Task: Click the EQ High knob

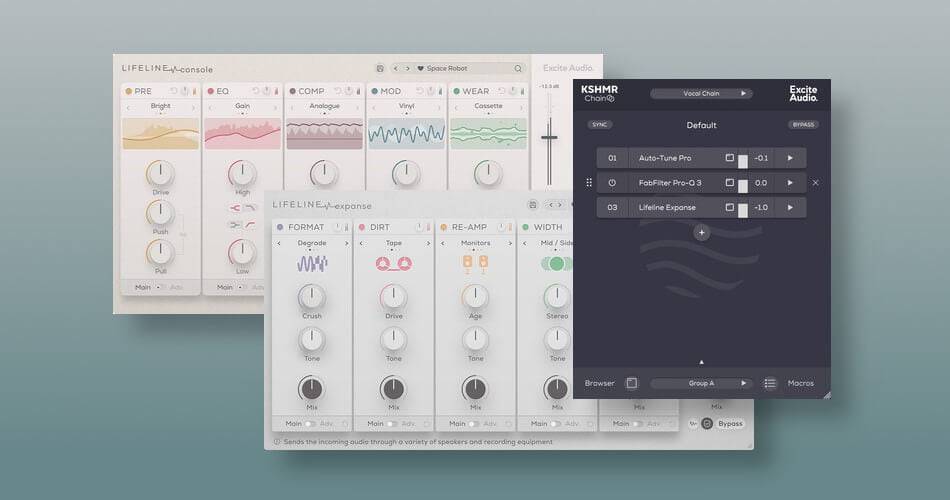Action: (242, 173)
